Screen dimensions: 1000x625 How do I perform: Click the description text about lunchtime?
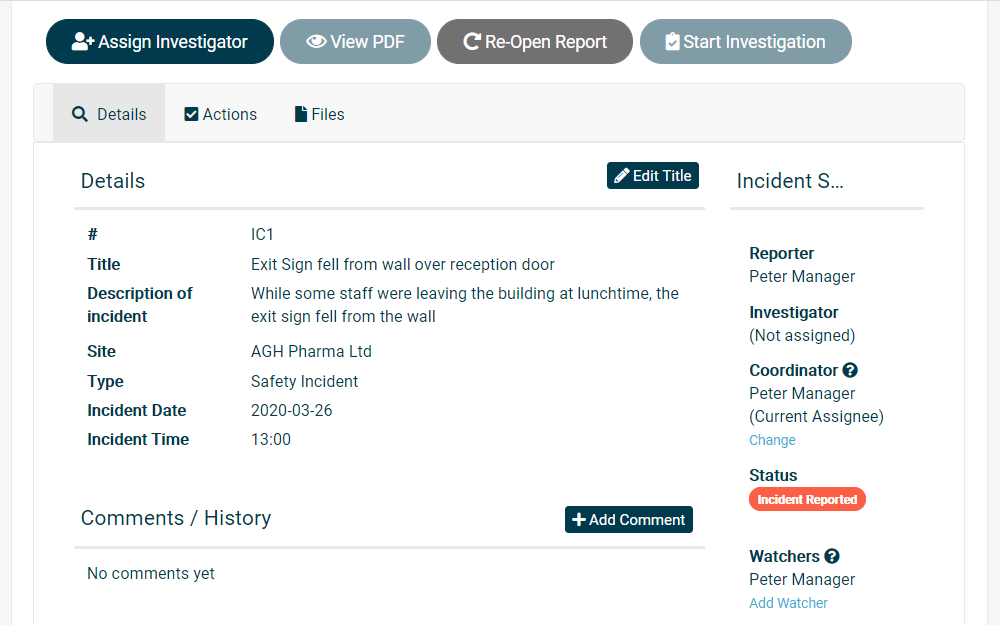pos(464,305)
